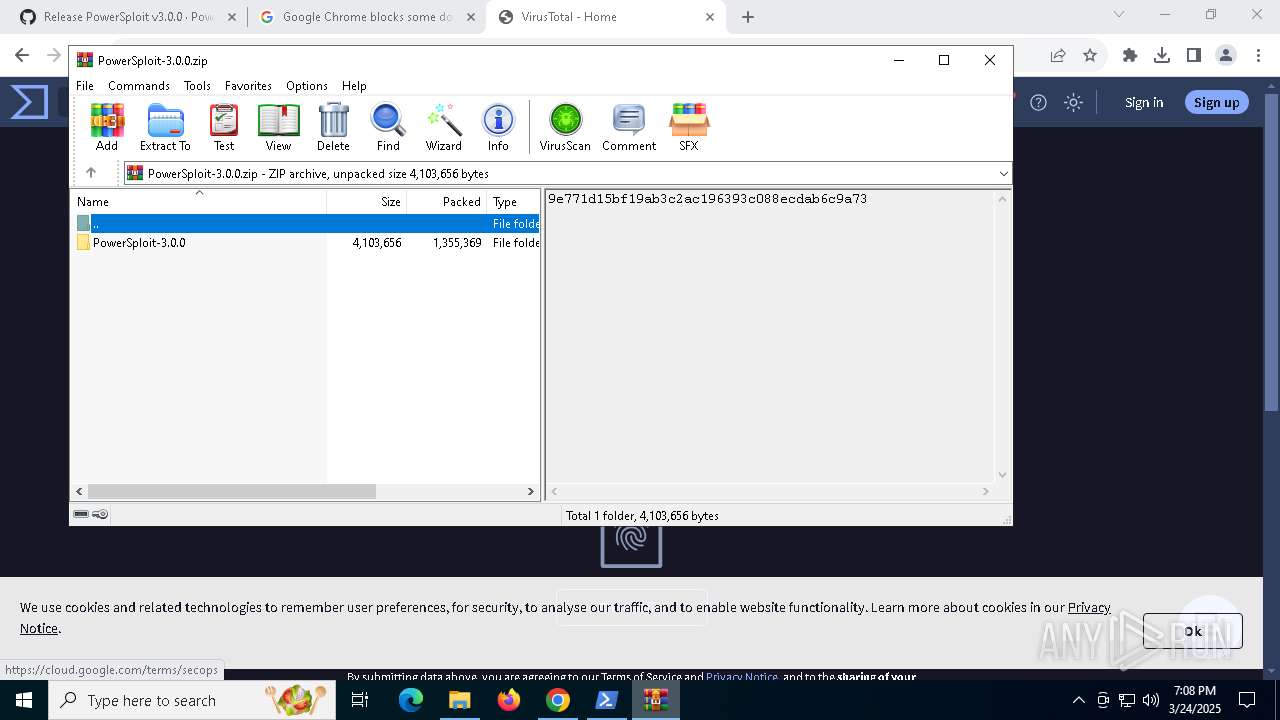
Task: Close the VirusTotal - Home tab
Action: (711, 17)
